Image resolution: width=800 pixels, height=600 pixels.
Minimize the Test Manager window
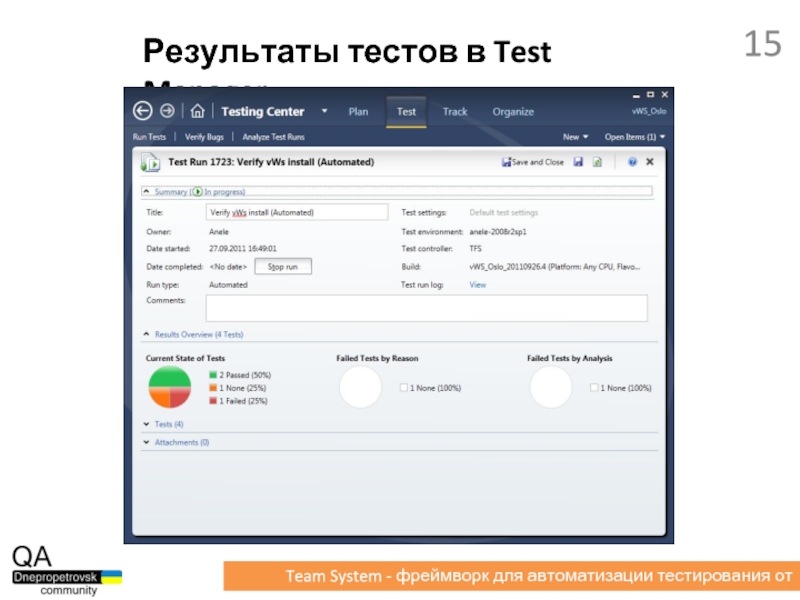[636, 95]
